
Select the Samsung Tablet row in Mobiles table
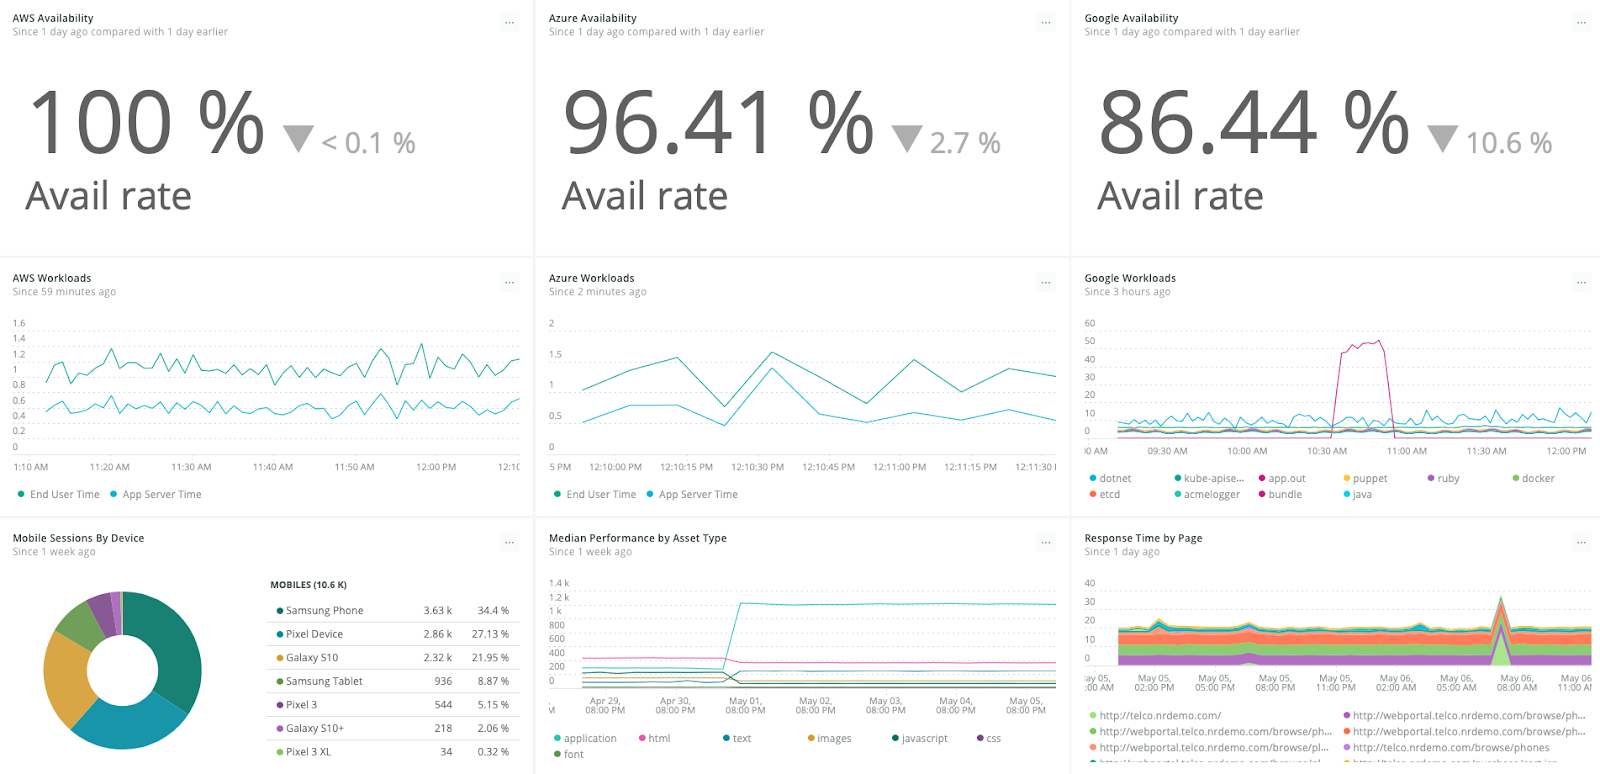tap(393, 681)
